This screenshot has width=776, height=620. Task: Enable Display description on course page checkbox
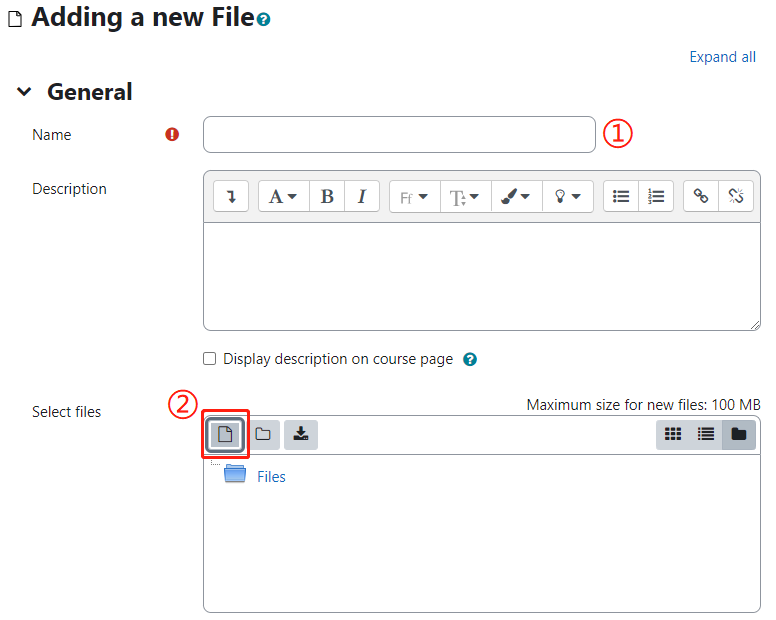[x=209, y=359]
